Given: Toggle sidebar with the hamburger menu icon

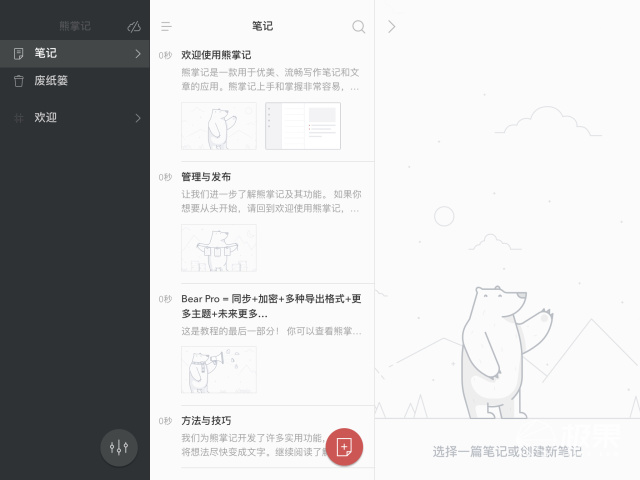Looking at the screenshot, I should [166, 27].
